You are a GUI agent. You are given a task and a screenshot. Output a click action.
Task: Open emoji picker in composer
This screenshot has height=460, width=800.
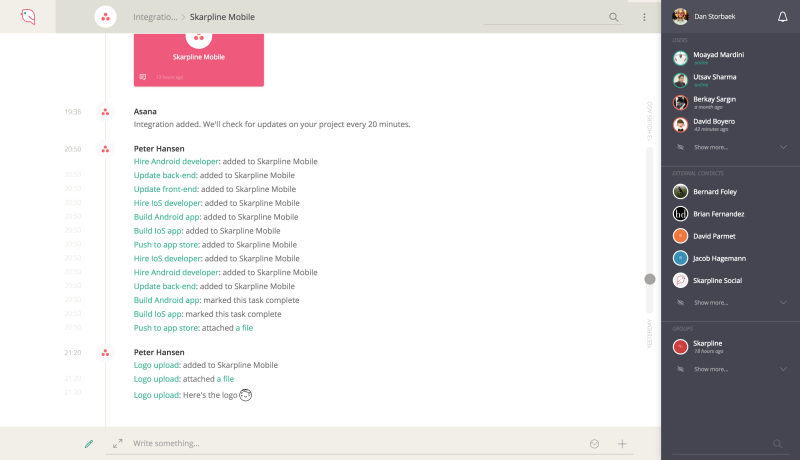point(594,444)
